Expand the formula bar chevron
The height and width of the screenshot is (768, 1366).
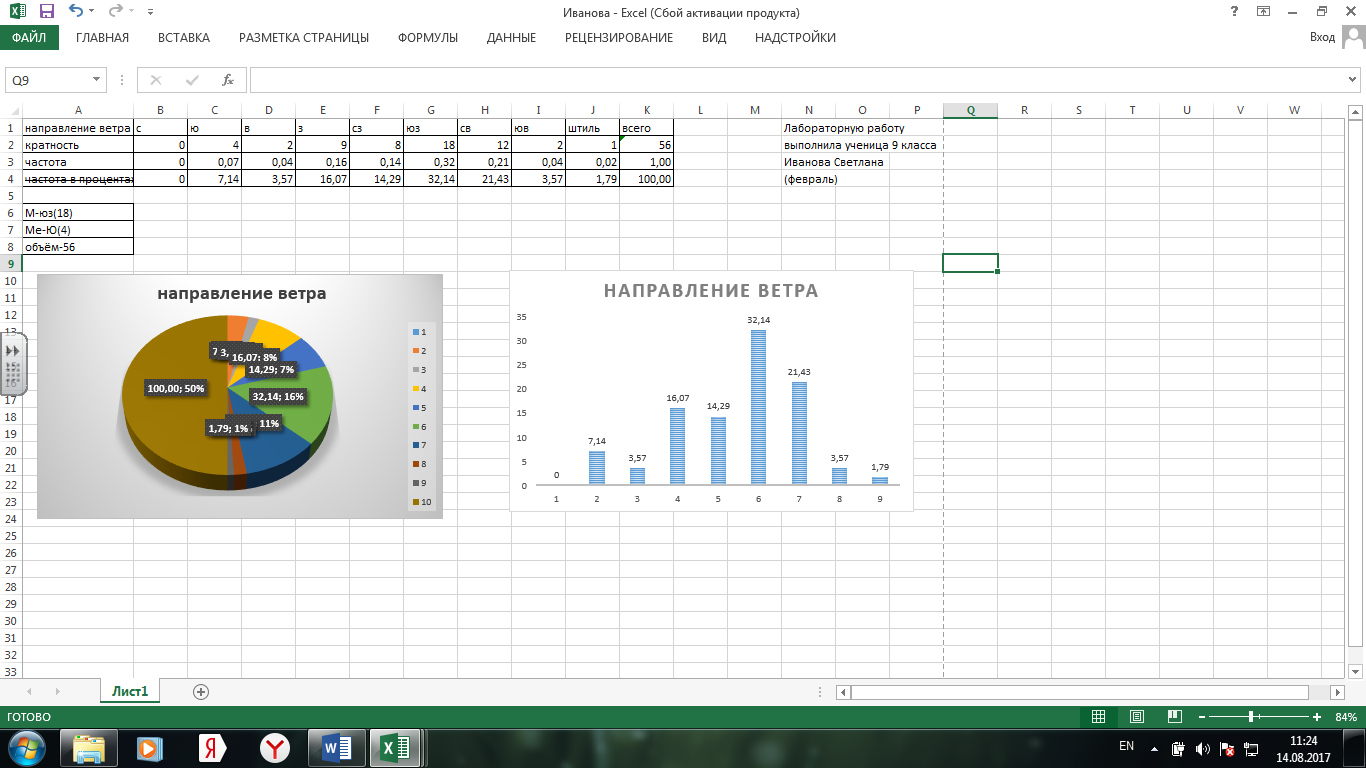point(1354,80)
